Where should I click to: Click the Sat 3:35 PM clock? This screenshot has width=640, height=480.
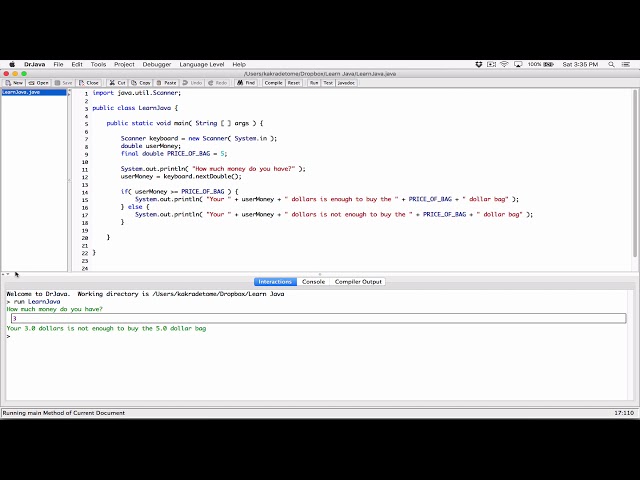pos(580,64)
